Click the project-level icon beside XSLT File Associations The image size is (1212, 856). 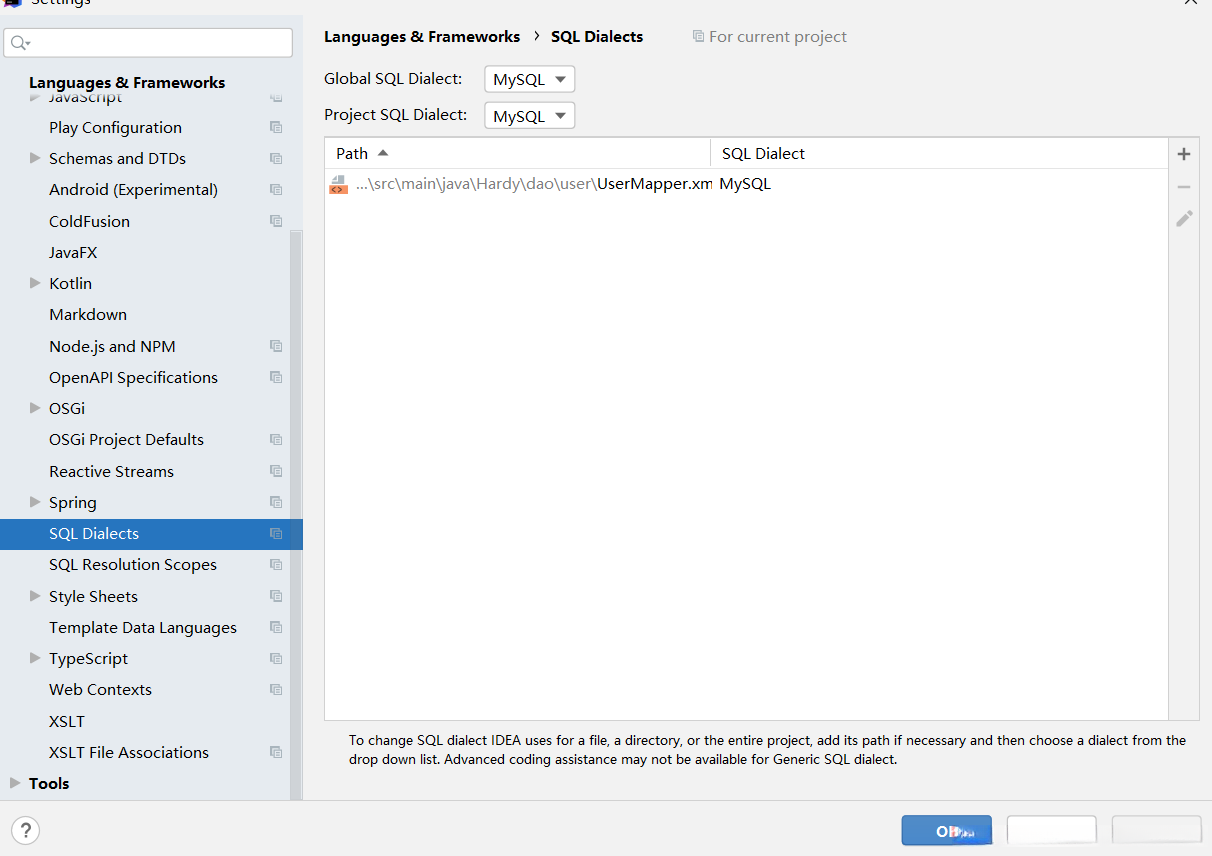[x=276, y=752]
